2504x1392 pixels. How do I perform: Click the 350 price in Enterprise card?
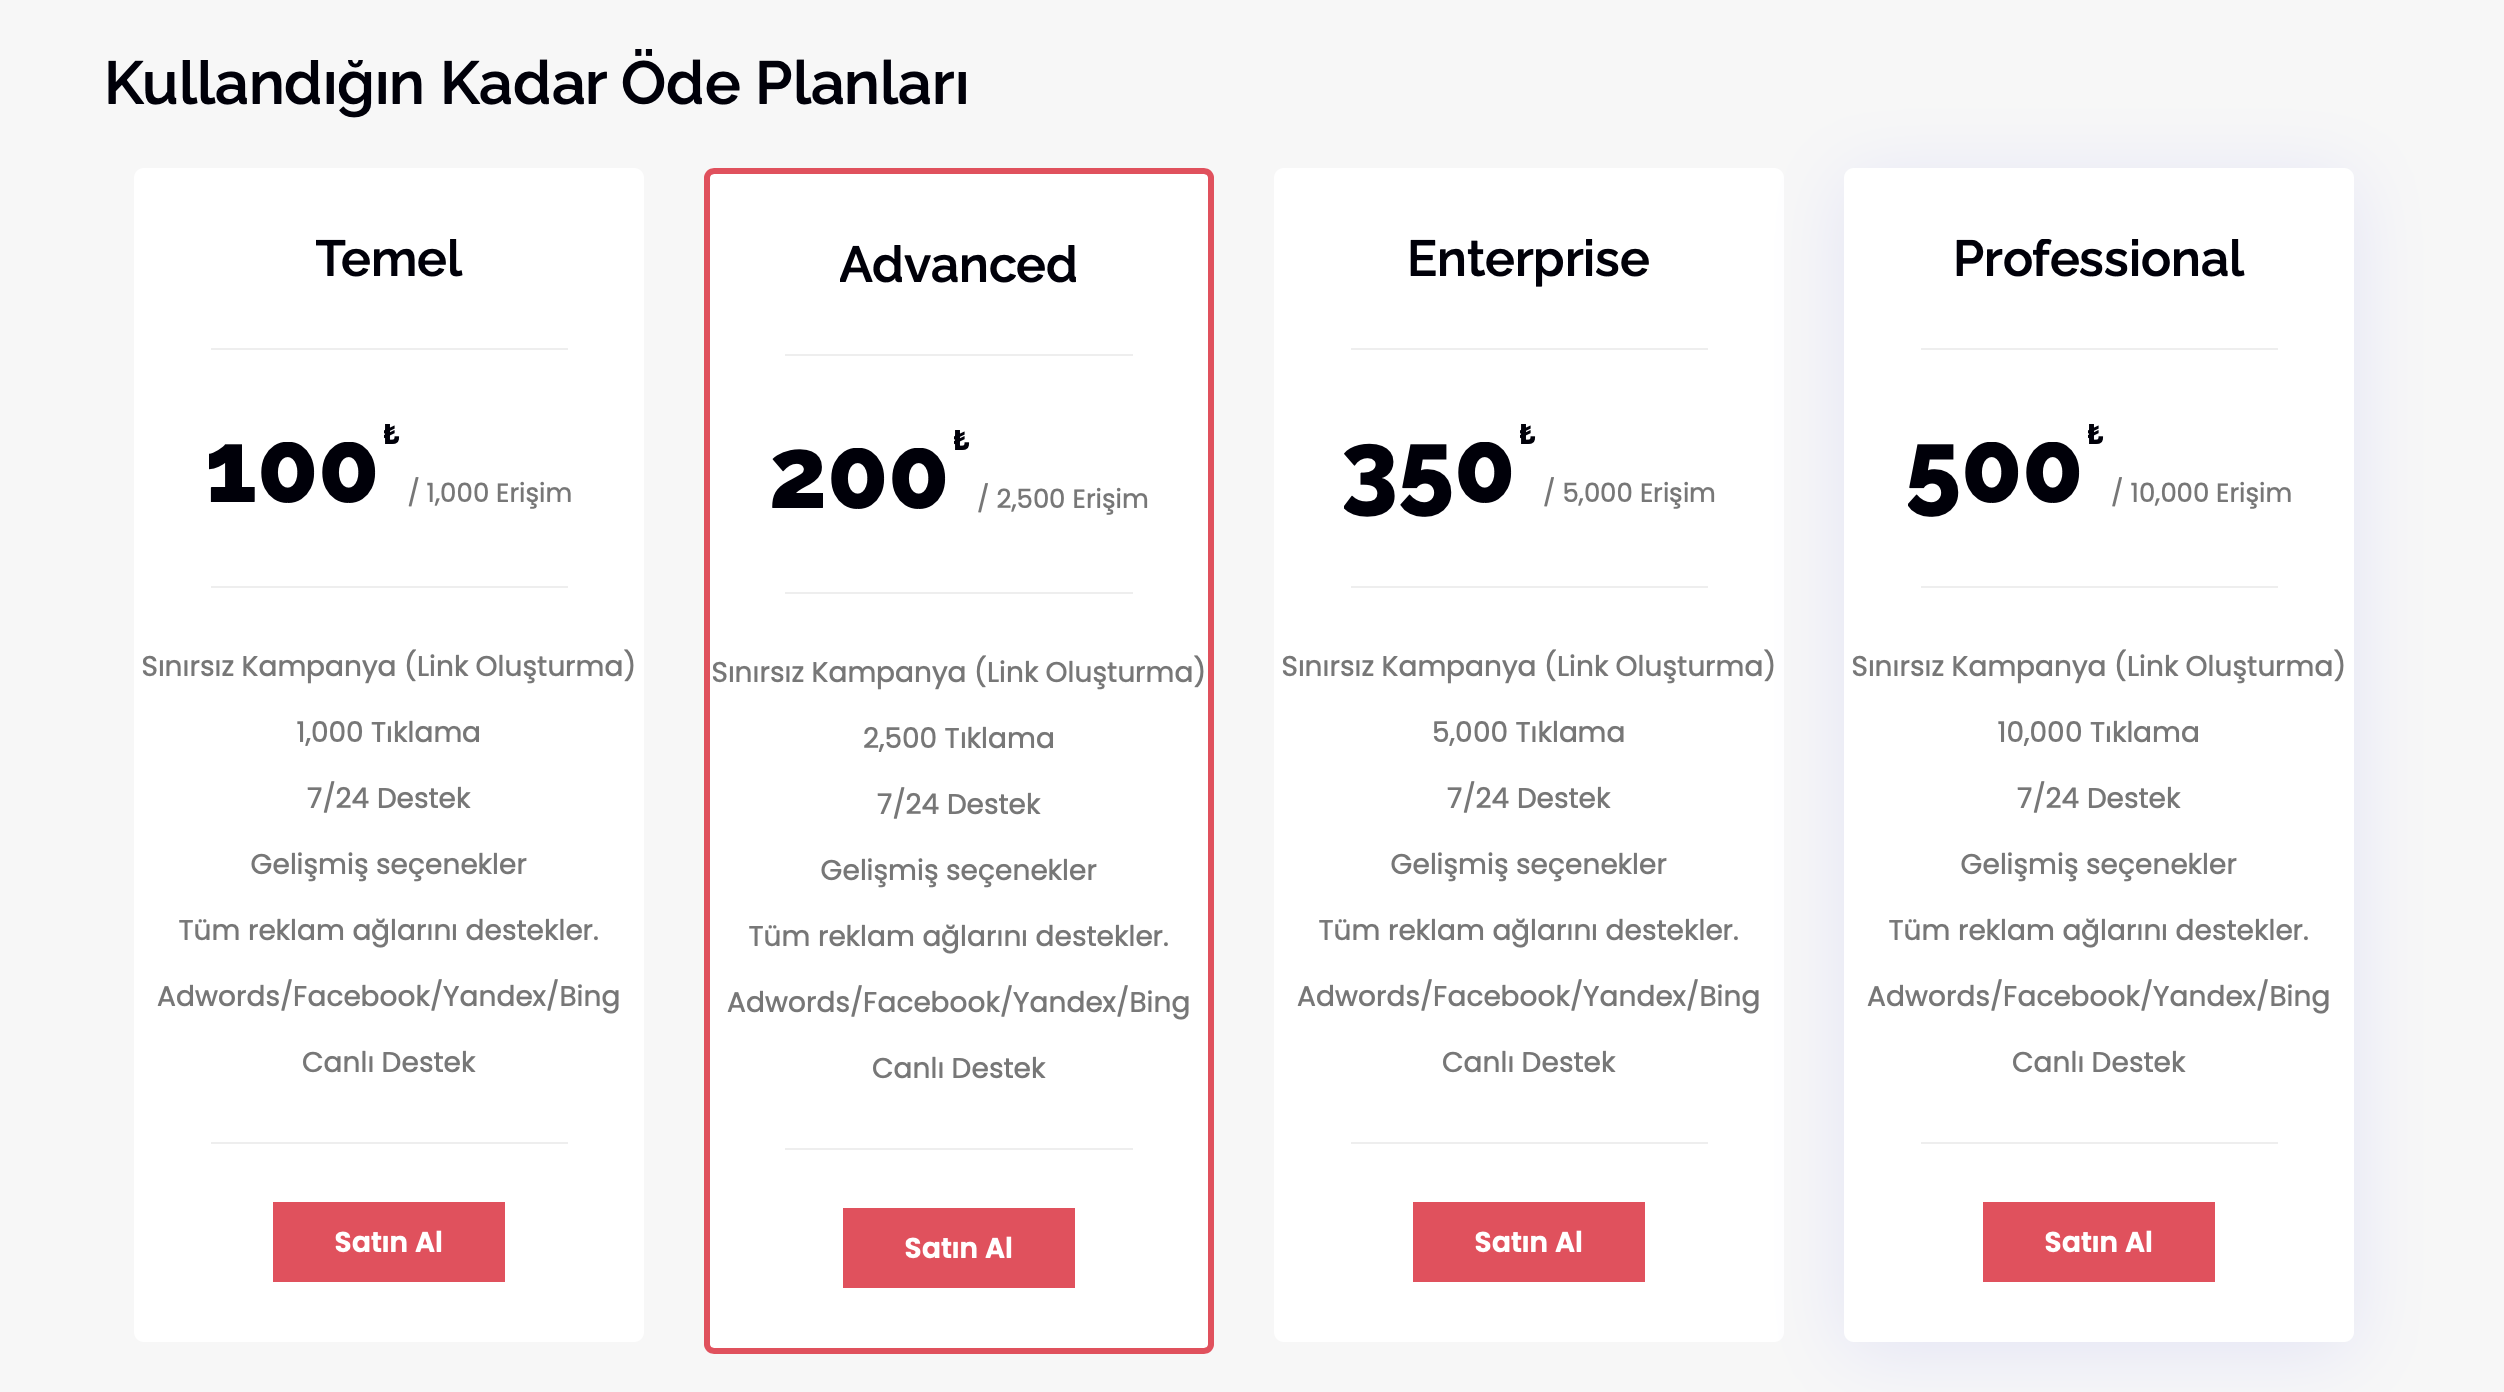(x=1428, y=478)
